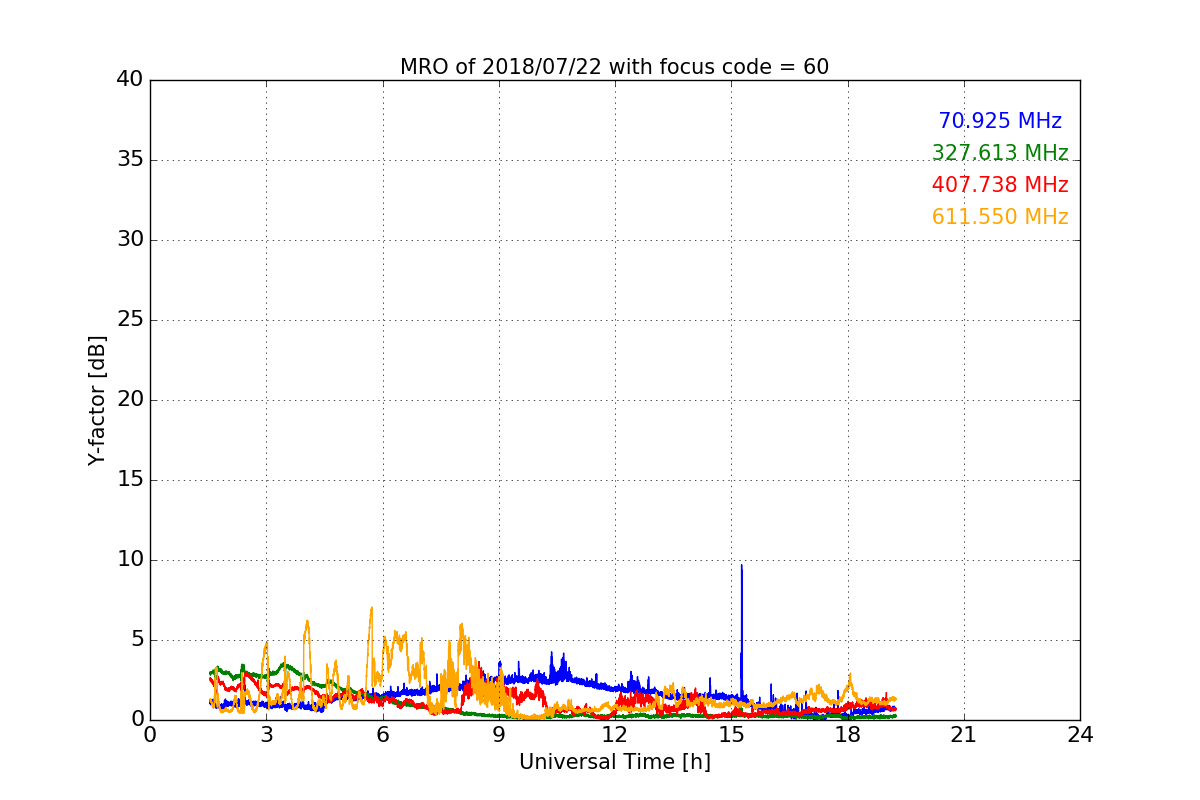Click the x-axis tick label '24'
1200x800 pixels.
point(1080,735)
